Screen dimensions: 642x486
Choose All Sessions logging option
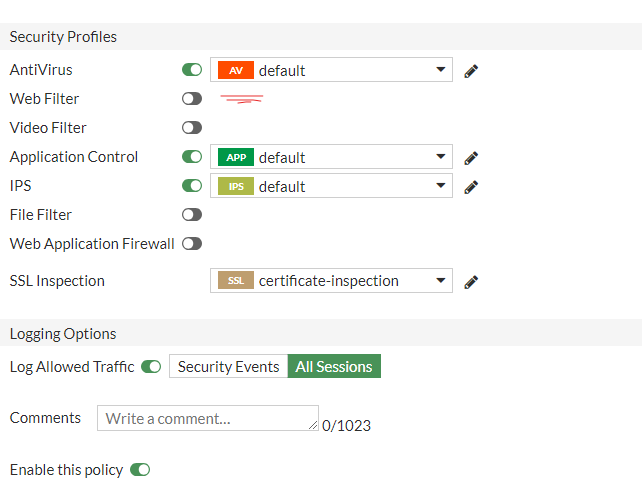point(334,367)
